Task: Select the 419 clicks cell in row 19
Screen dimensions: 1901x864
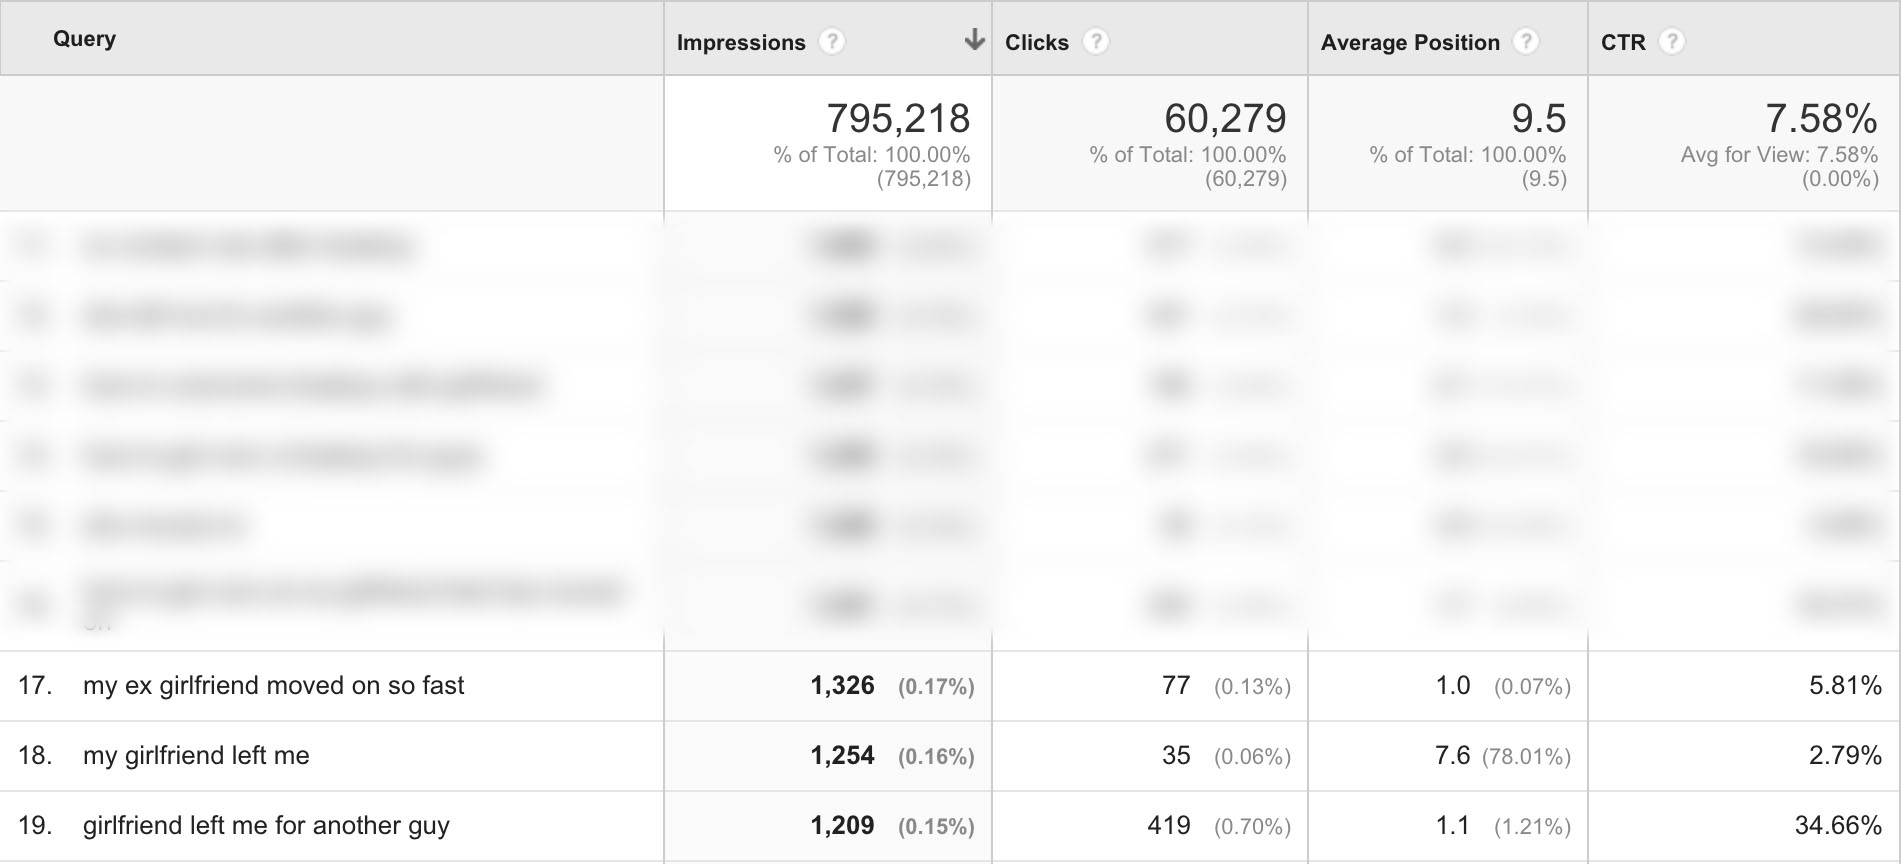Action: click(1169, 825)
